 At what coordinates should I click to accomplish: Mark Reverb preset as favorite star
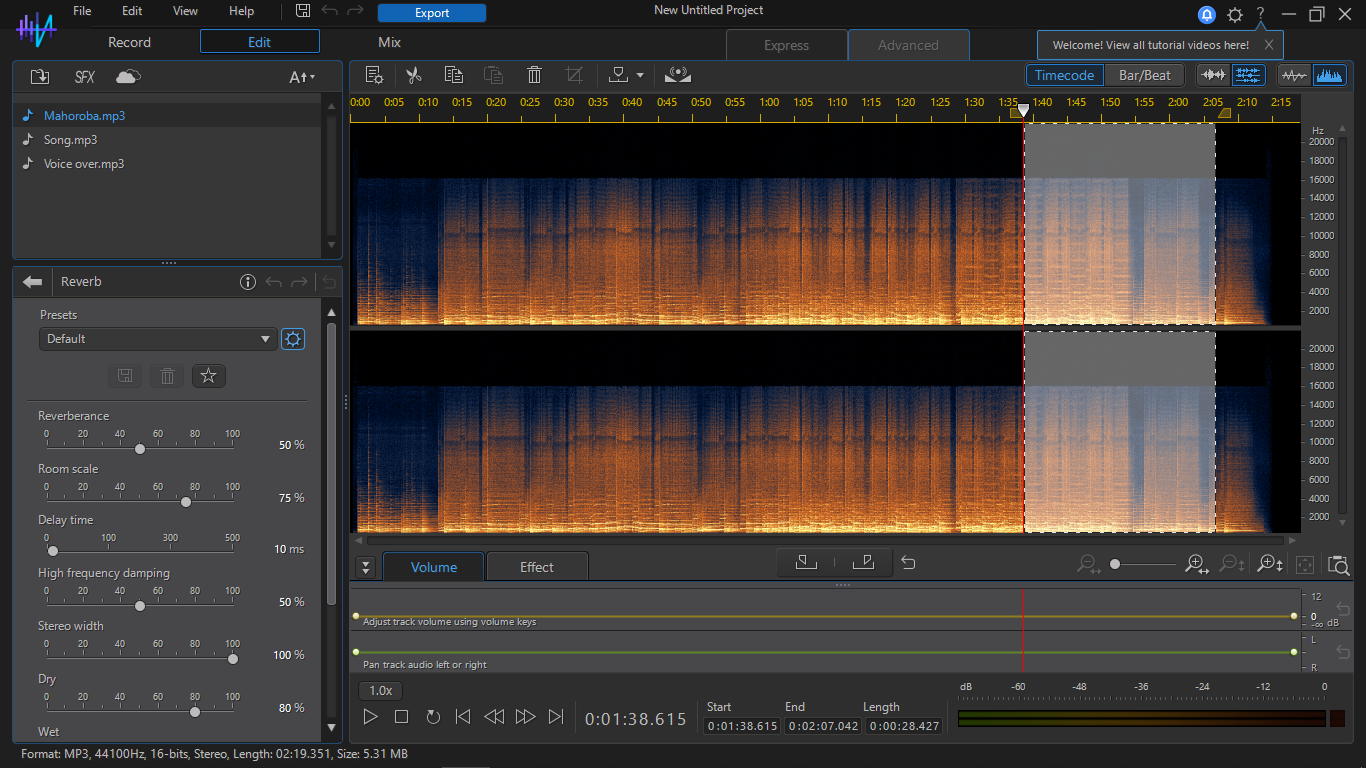pyautogui.click(x=209, y=376)
